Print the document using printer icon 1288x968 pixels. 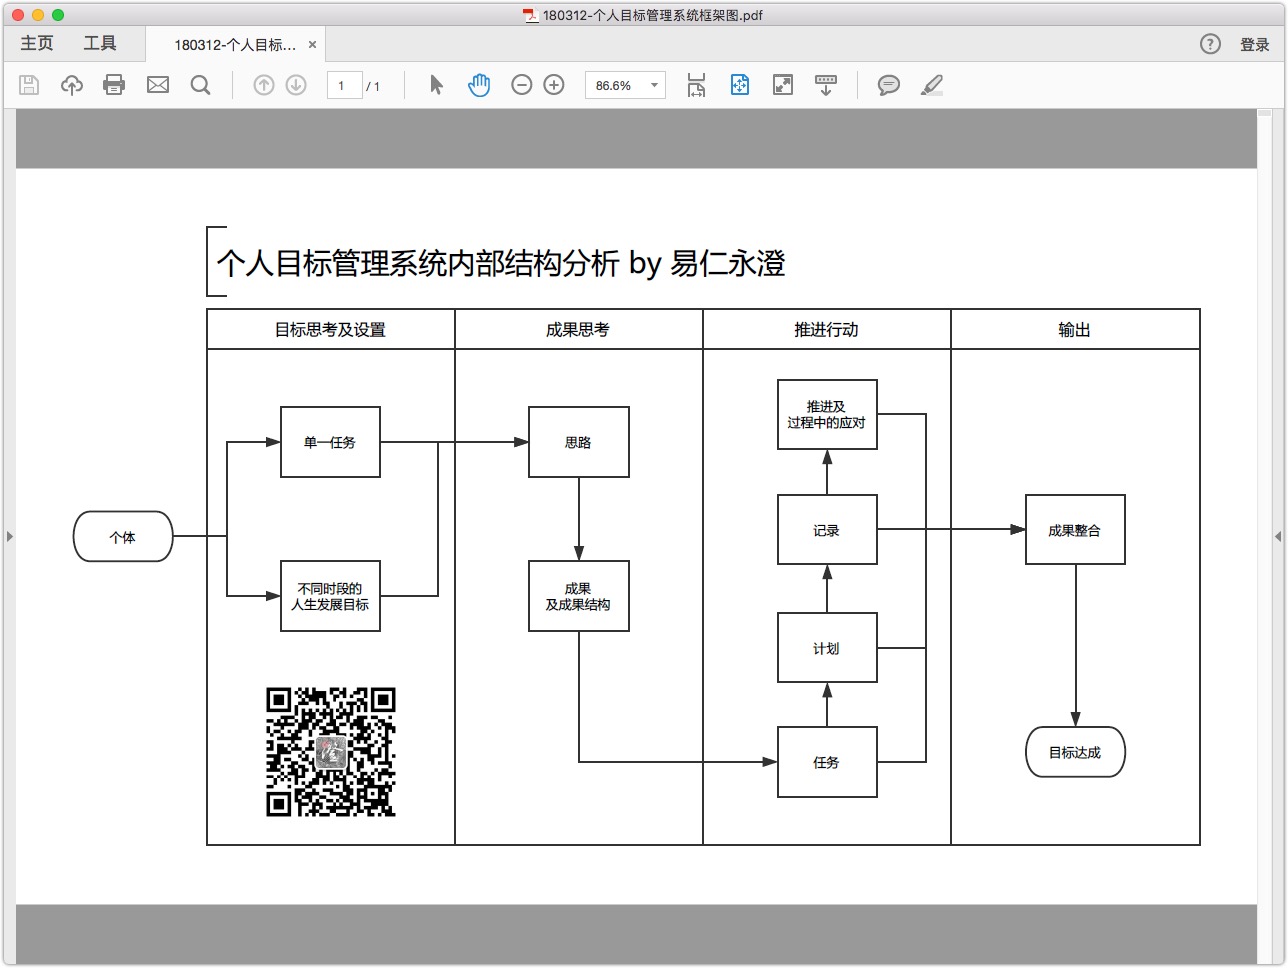114,85
